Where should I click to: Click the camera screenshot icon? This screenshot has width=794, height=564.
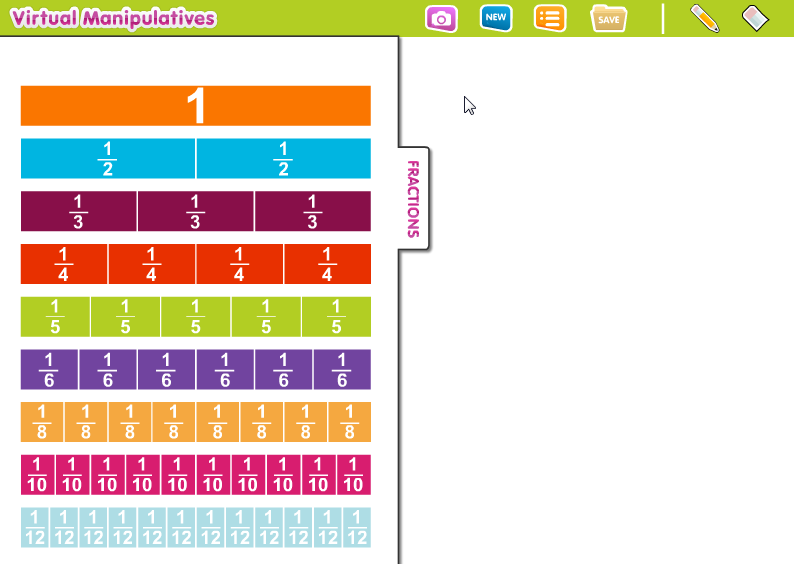click(441, 18)
